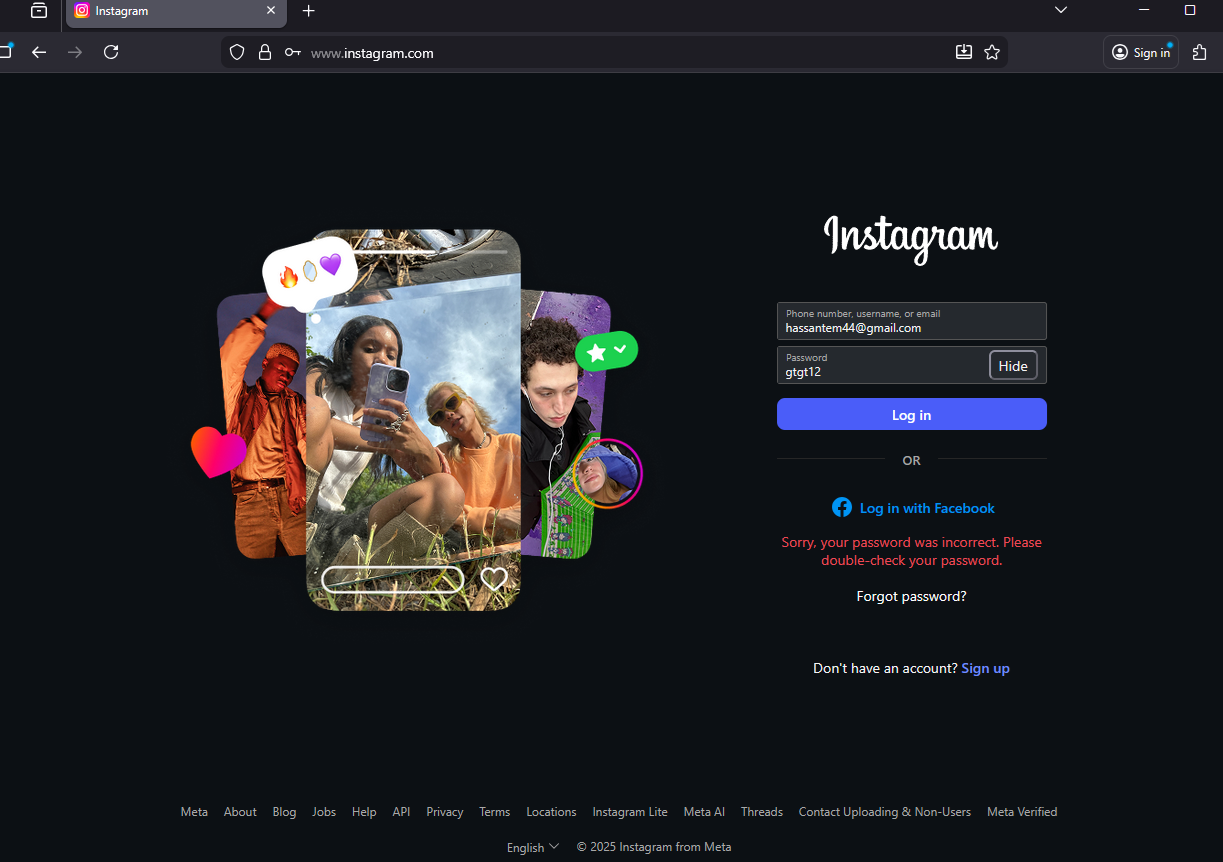This screenshot has width=1223, height=862.
Task: Click the username or email input field
Action: pyautogui.click(x=912, y=321)
